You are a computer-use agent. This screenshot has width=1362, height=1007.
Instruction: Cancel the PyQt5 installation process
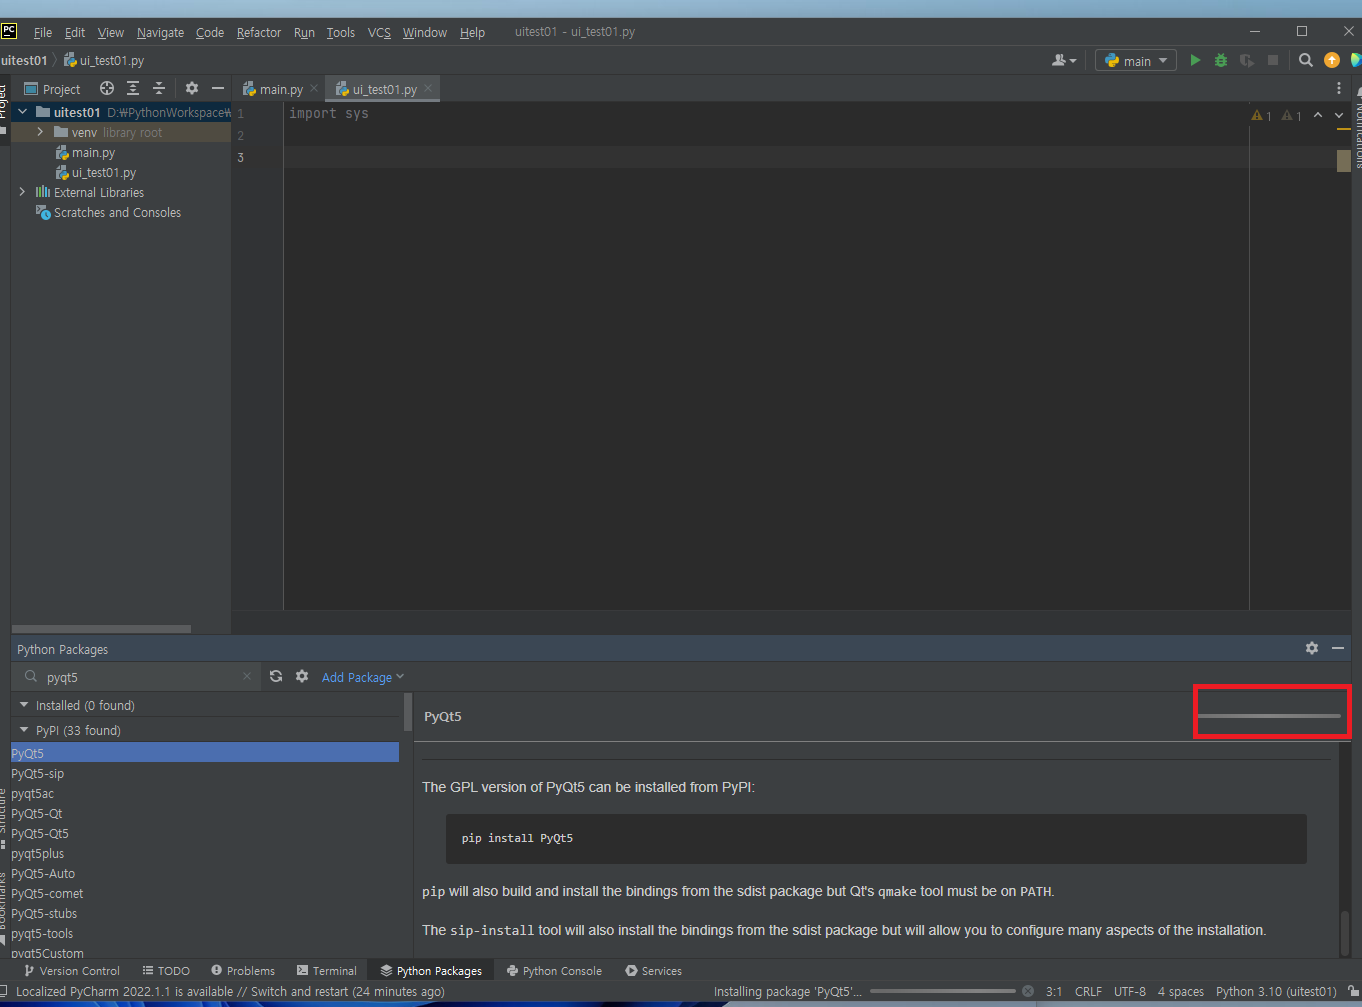point(1028,991)
